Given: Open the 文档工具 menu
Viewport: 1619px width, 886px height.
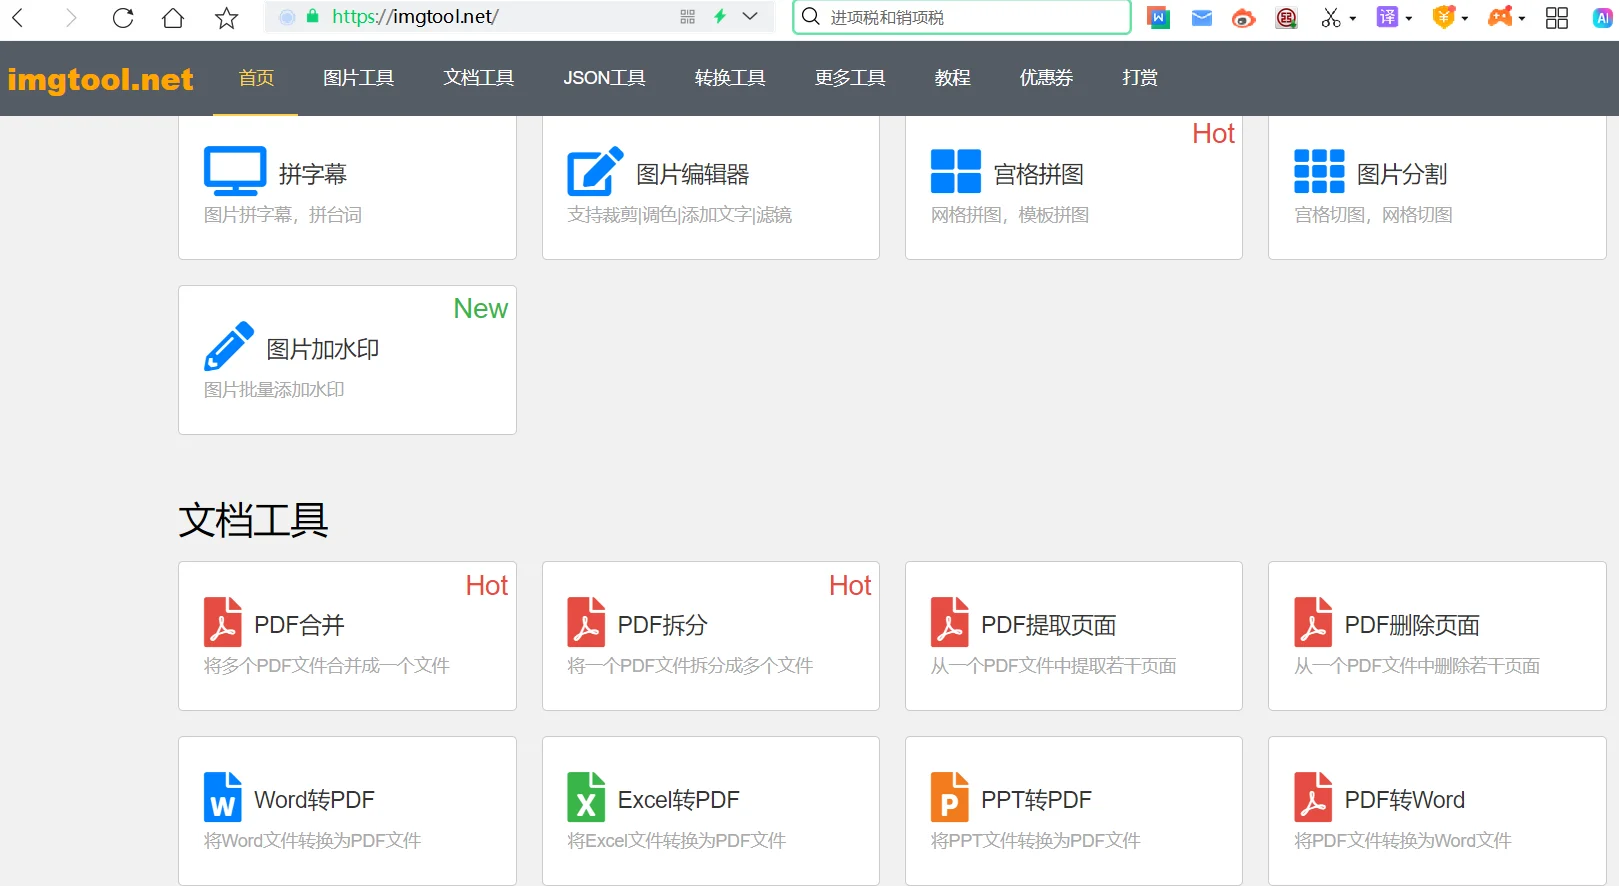Looking at the screenshot, I should click(479, 78).
